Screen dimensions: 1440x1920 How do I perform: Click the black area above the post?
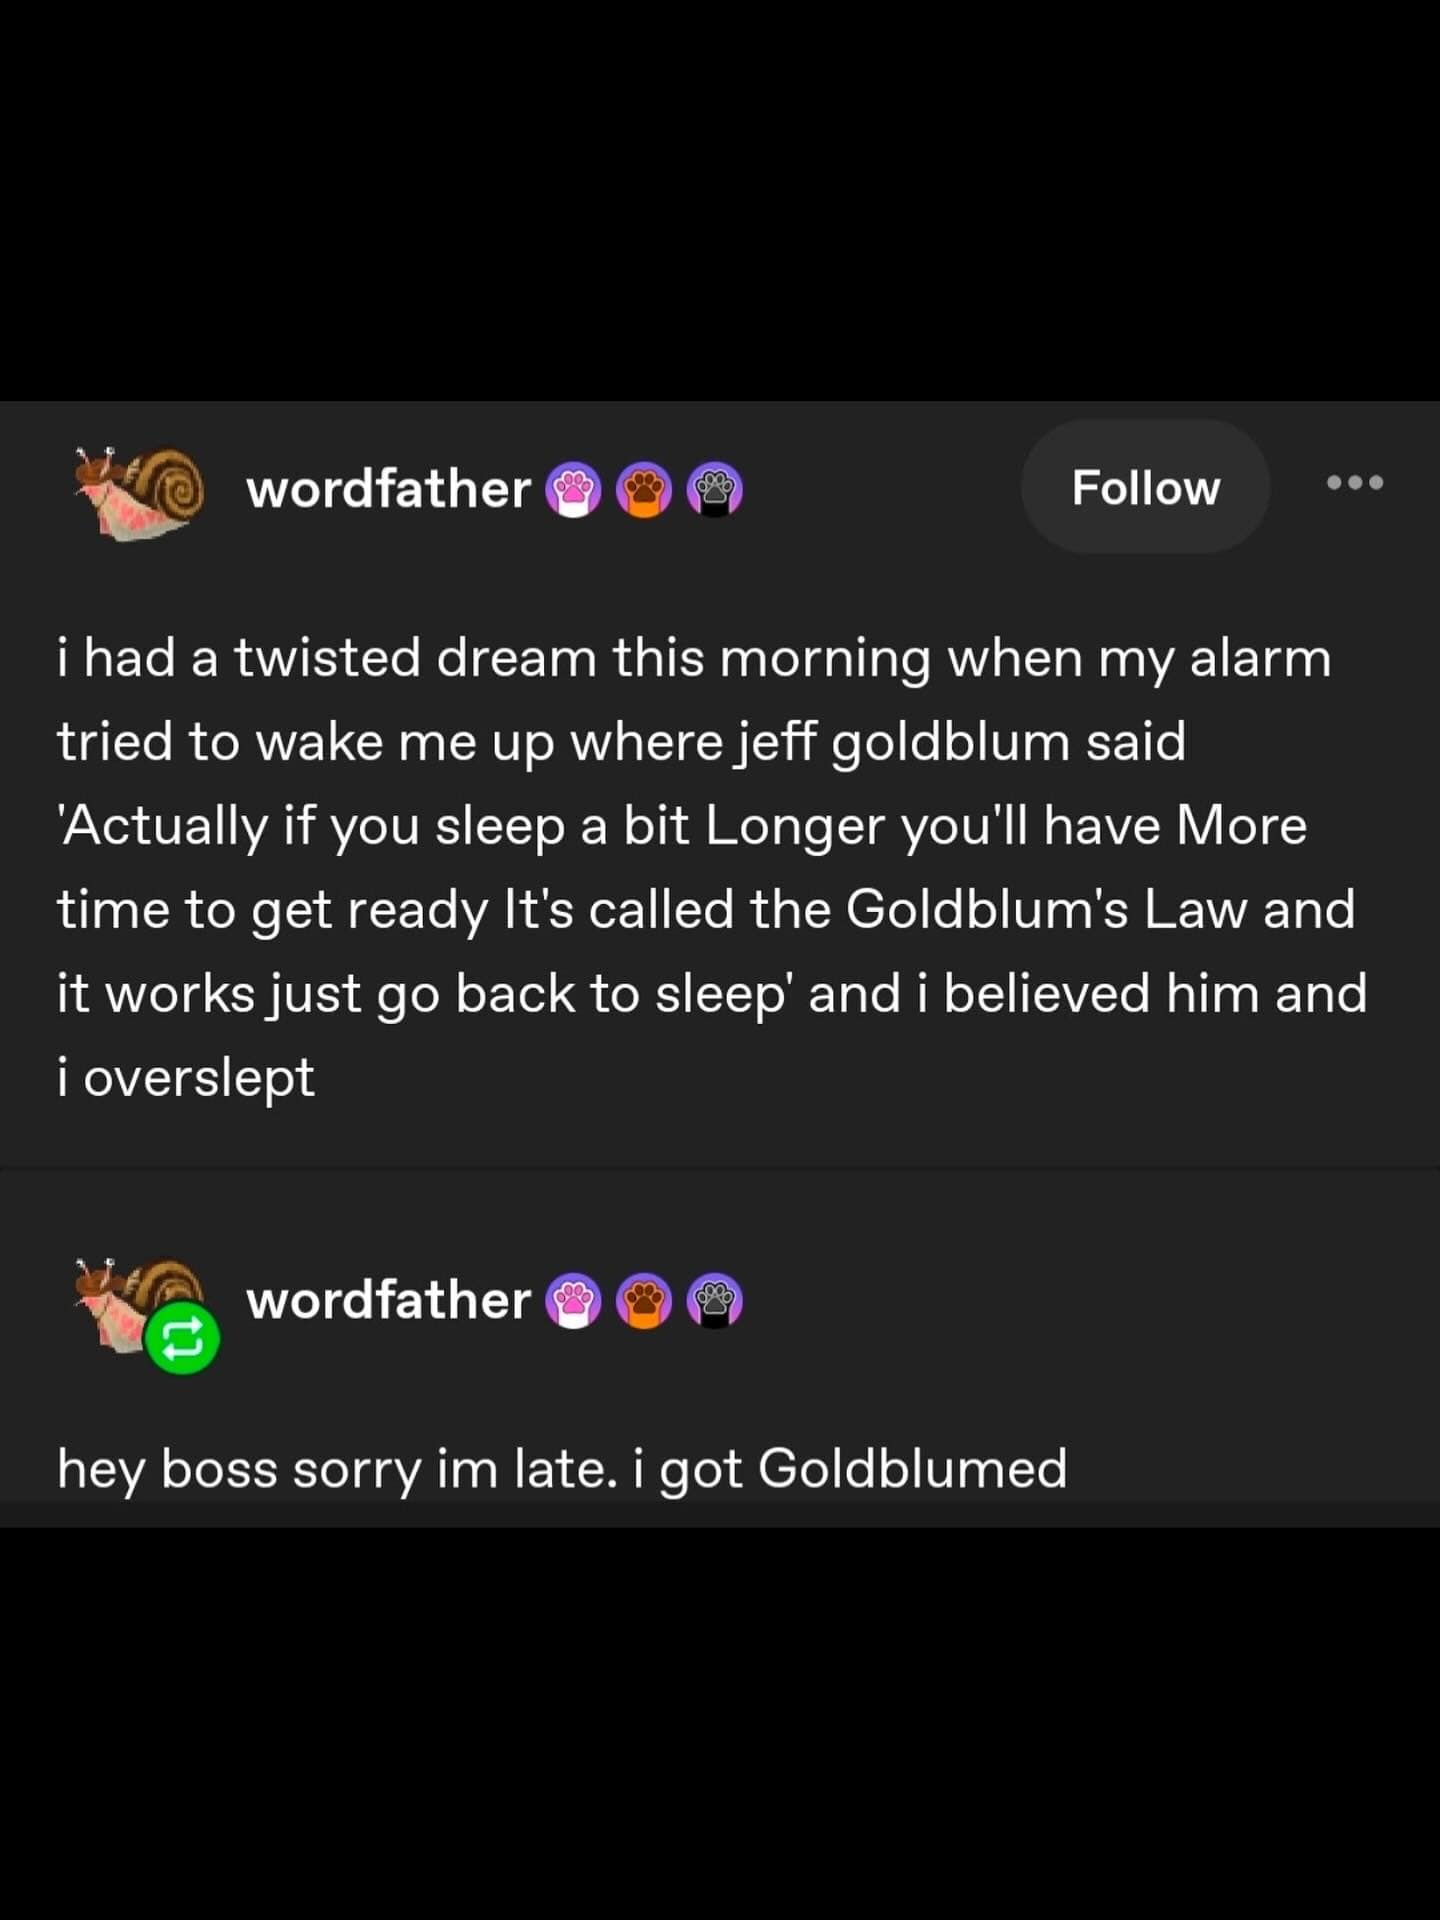click(720, 200)
